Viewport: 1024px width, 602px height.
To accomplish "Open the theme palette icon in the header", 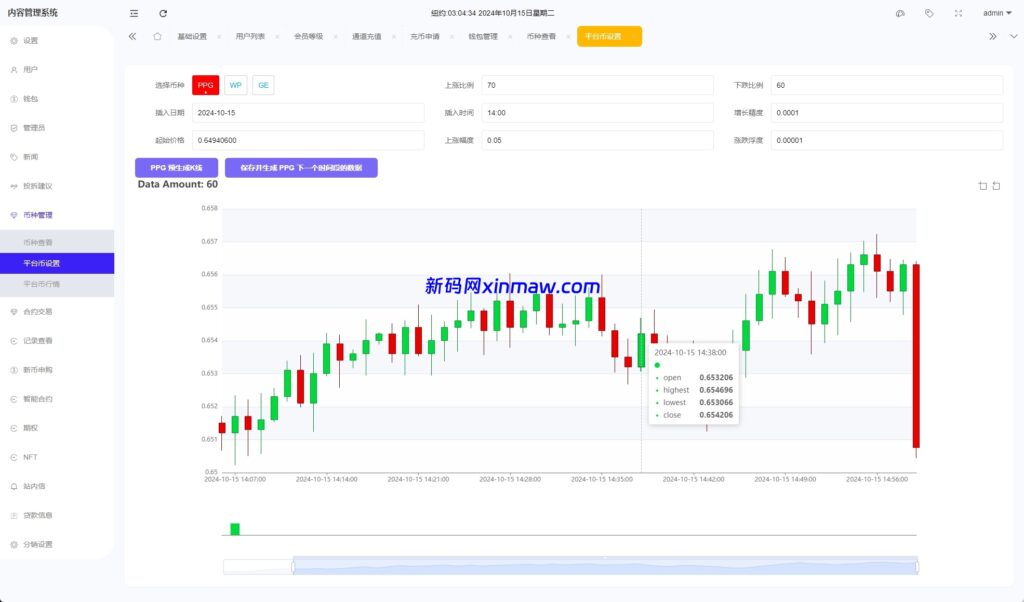I will [x=900, y=13].
